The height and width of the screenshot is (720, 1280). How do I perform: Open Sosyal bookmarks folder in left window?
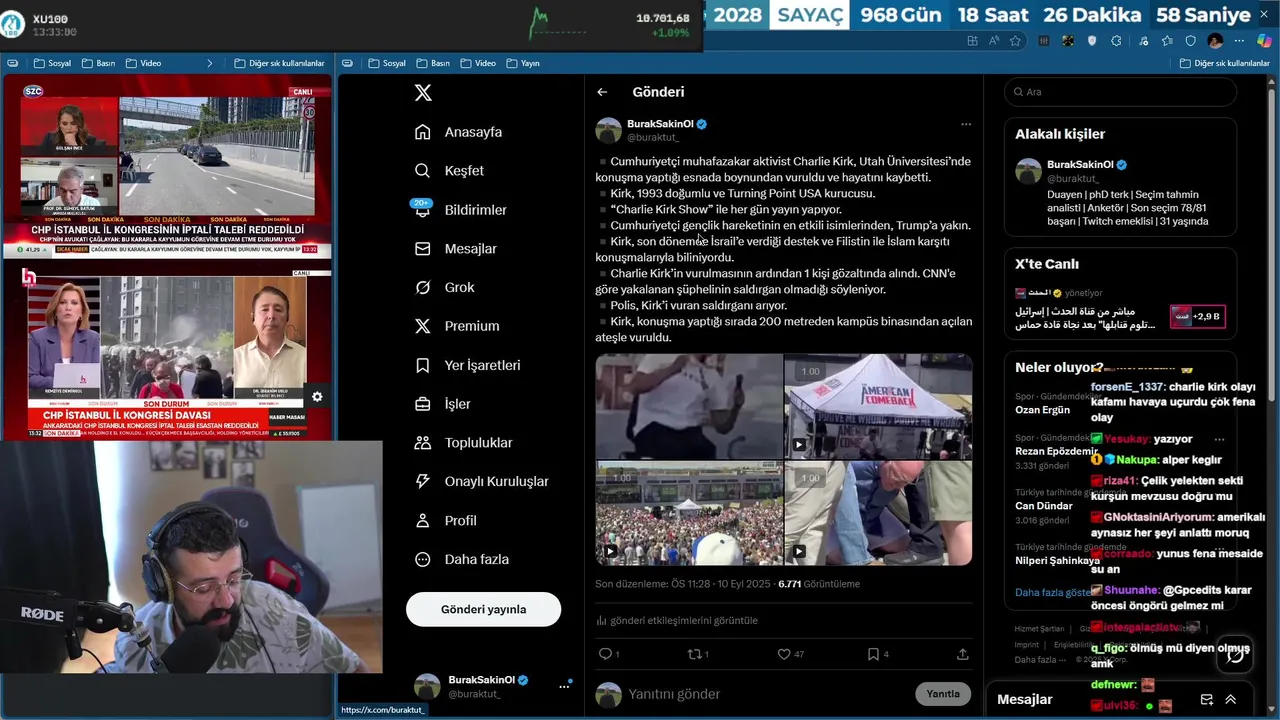click(51, 63)
